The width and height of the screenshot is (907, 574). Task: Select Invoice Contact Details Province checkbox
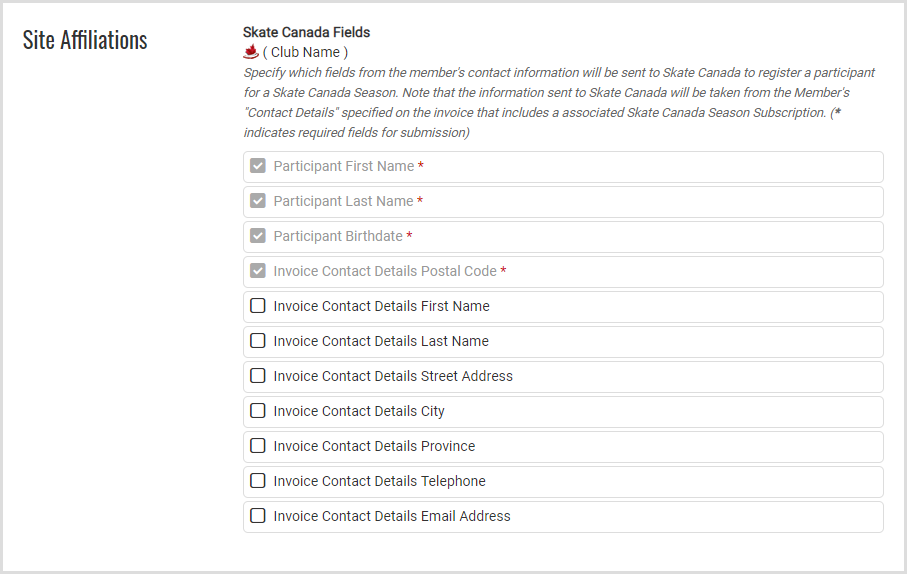coord(258,446)
